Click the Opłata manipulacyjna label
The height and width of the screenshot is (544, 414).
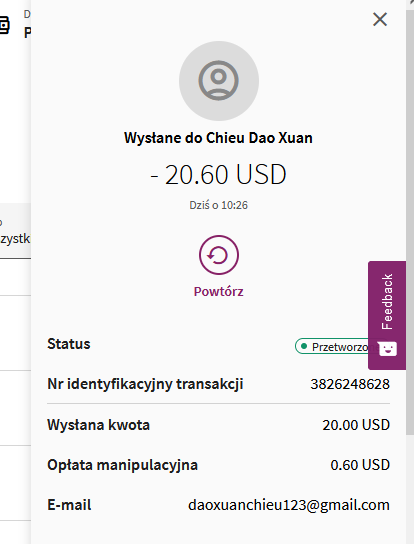coord(122,465)
